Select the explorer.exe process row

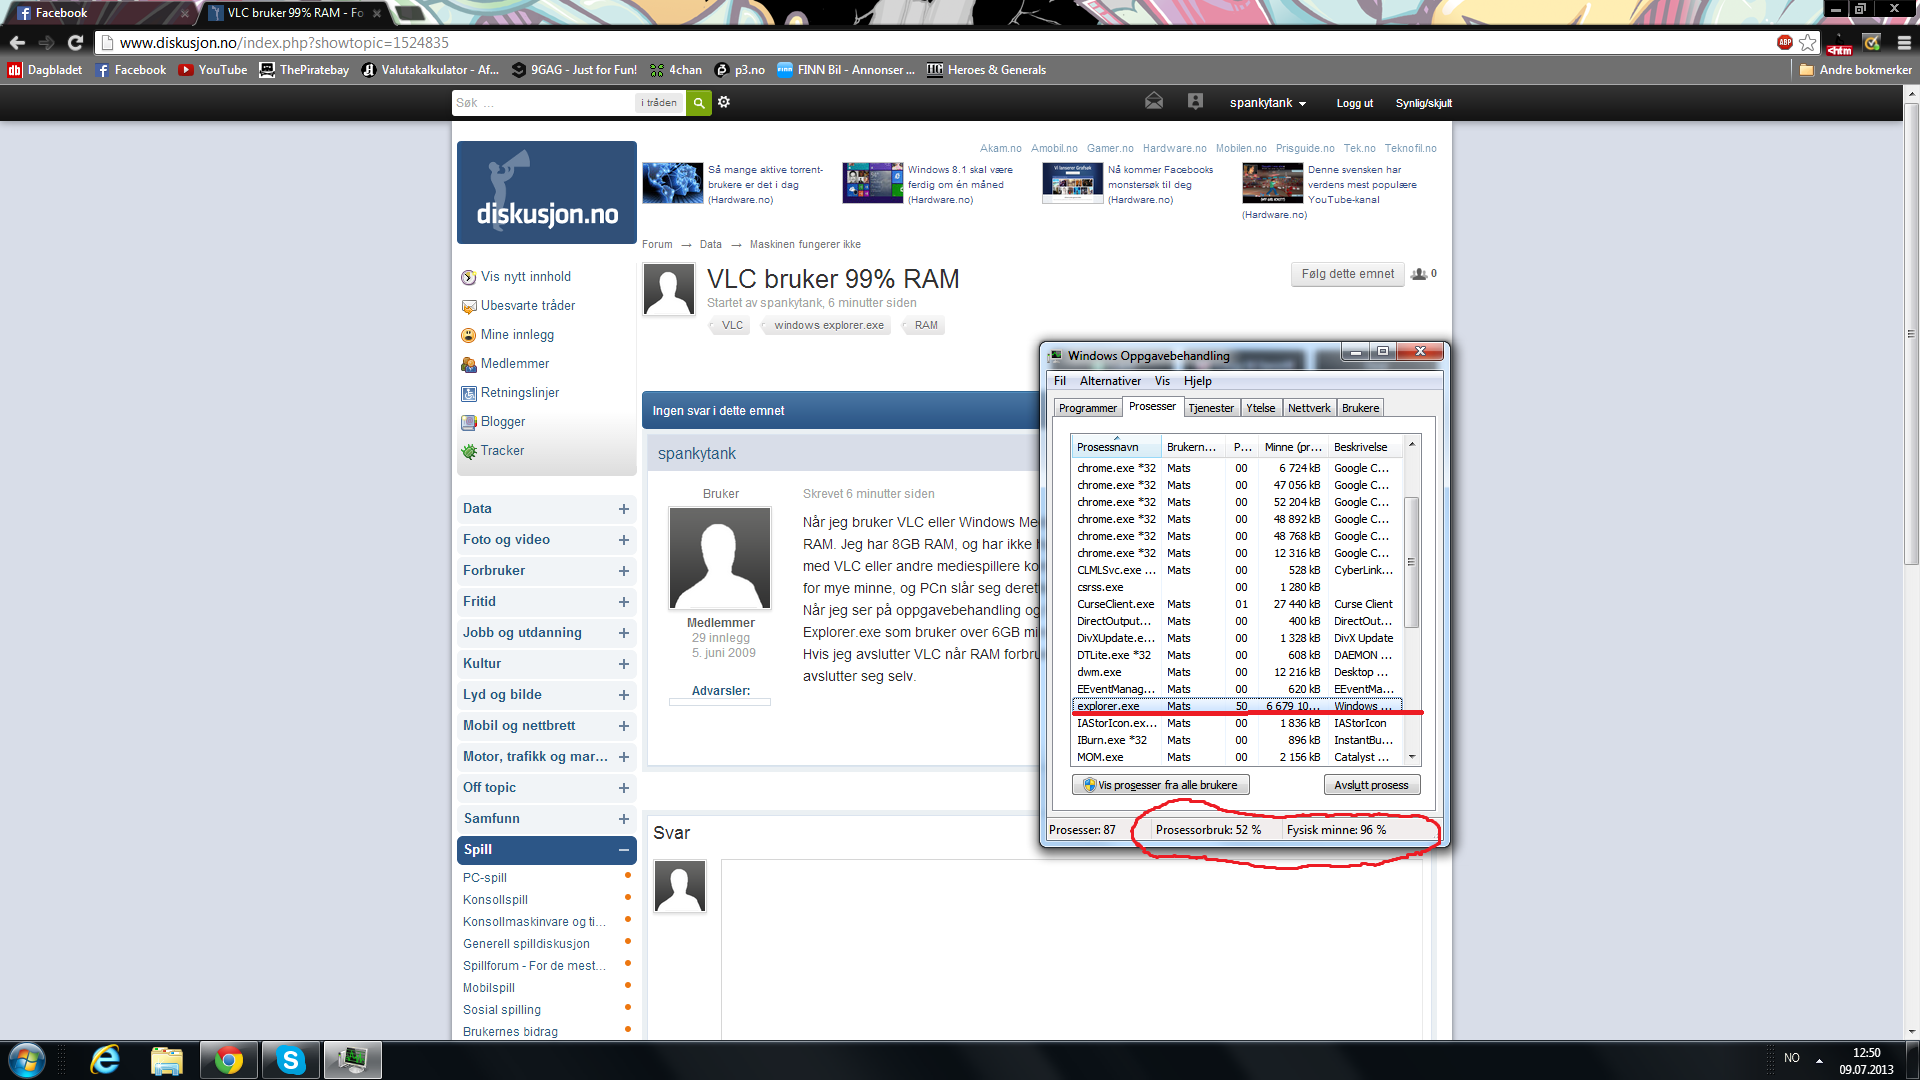[1236, 706]
